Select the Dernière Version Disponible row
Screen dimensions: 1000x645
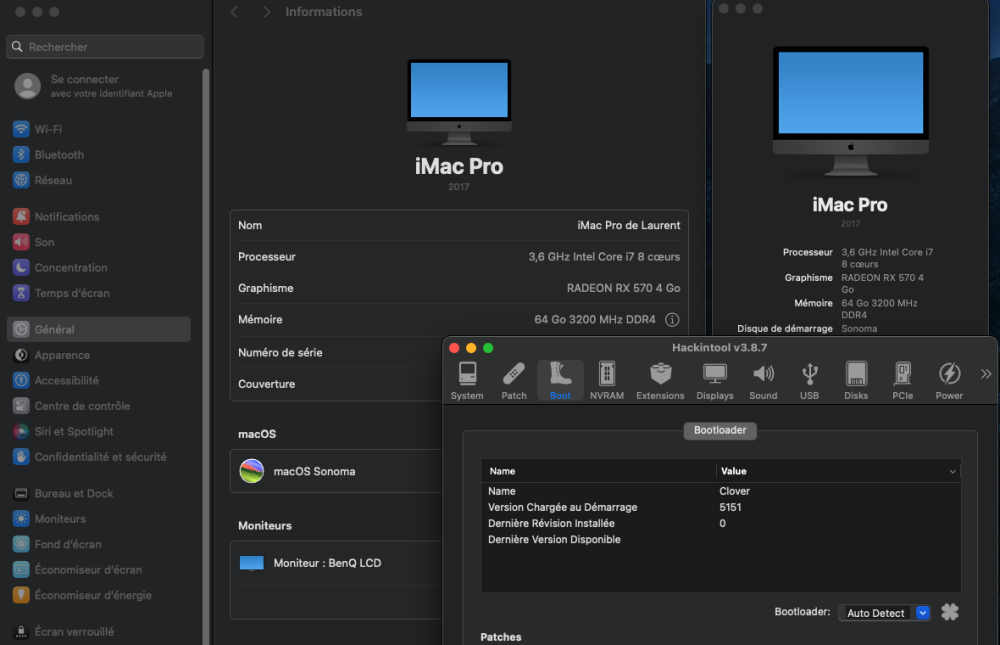click(721, 539)
